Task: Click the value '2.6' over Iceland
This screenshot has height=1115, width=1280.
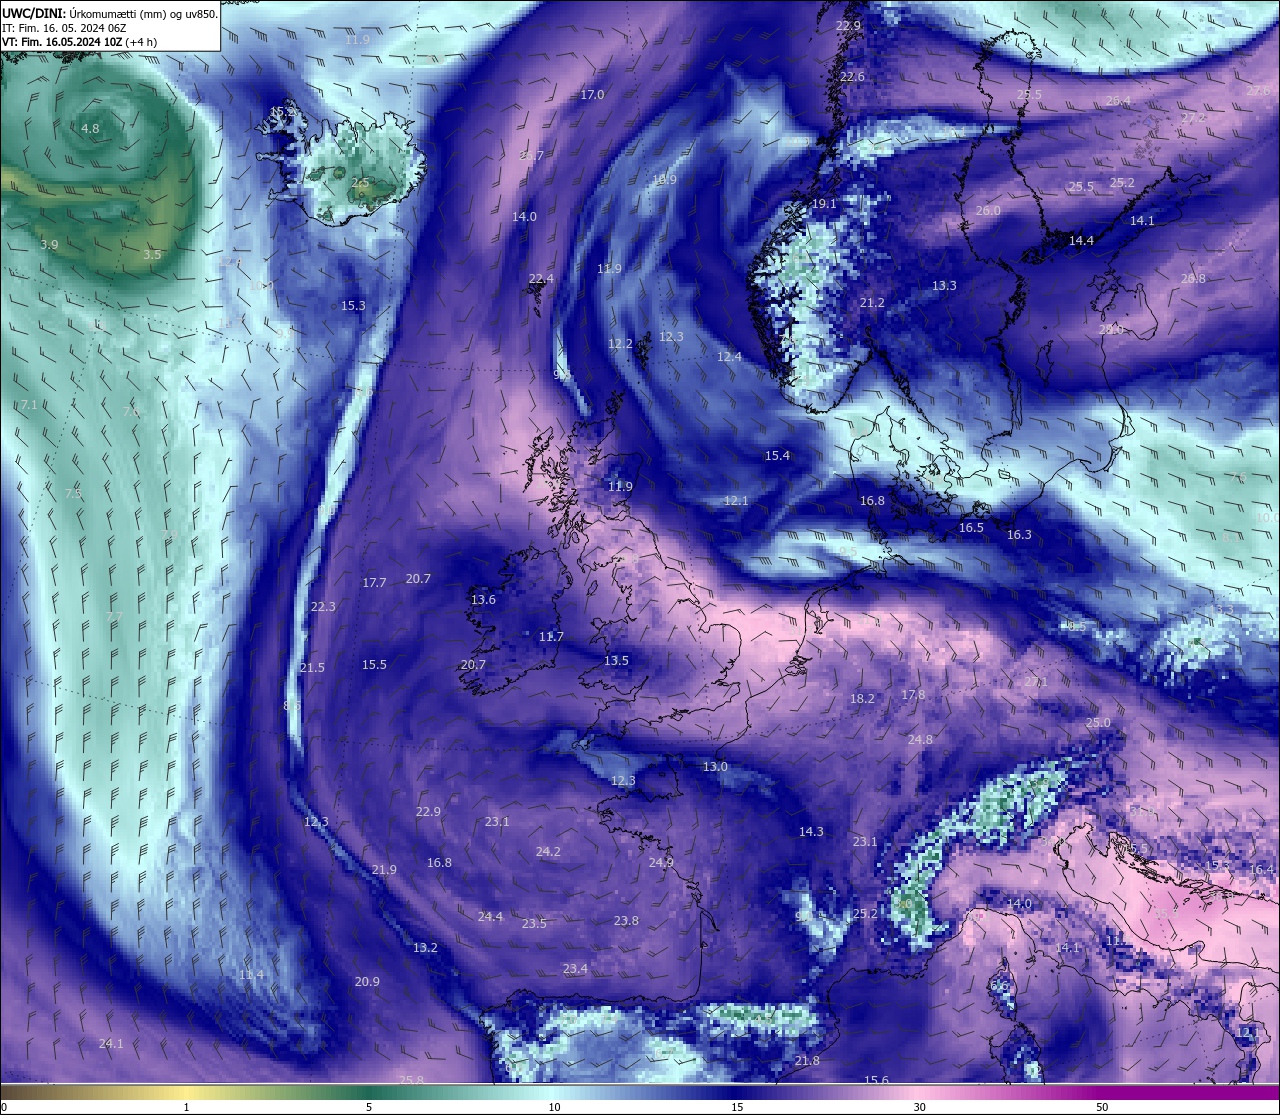Action: [360, 182]
